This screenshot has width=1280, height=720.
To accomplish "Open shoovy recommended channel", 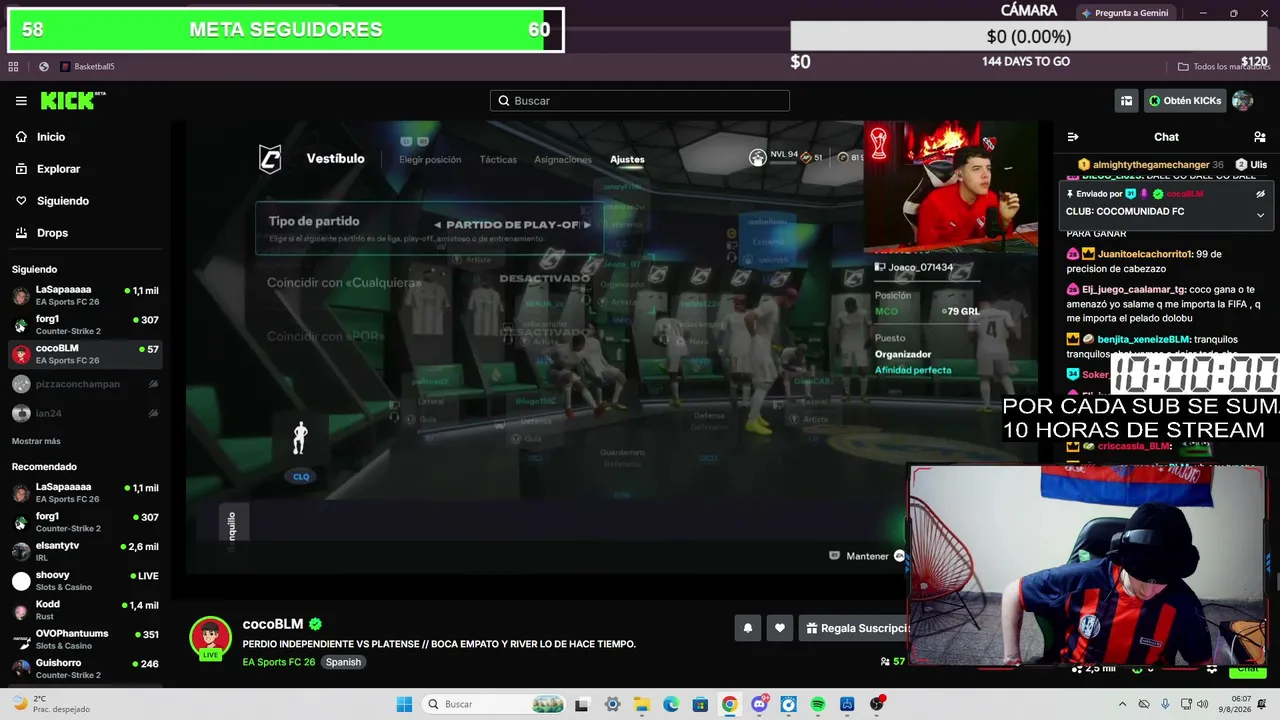I will tap(85, 581).
